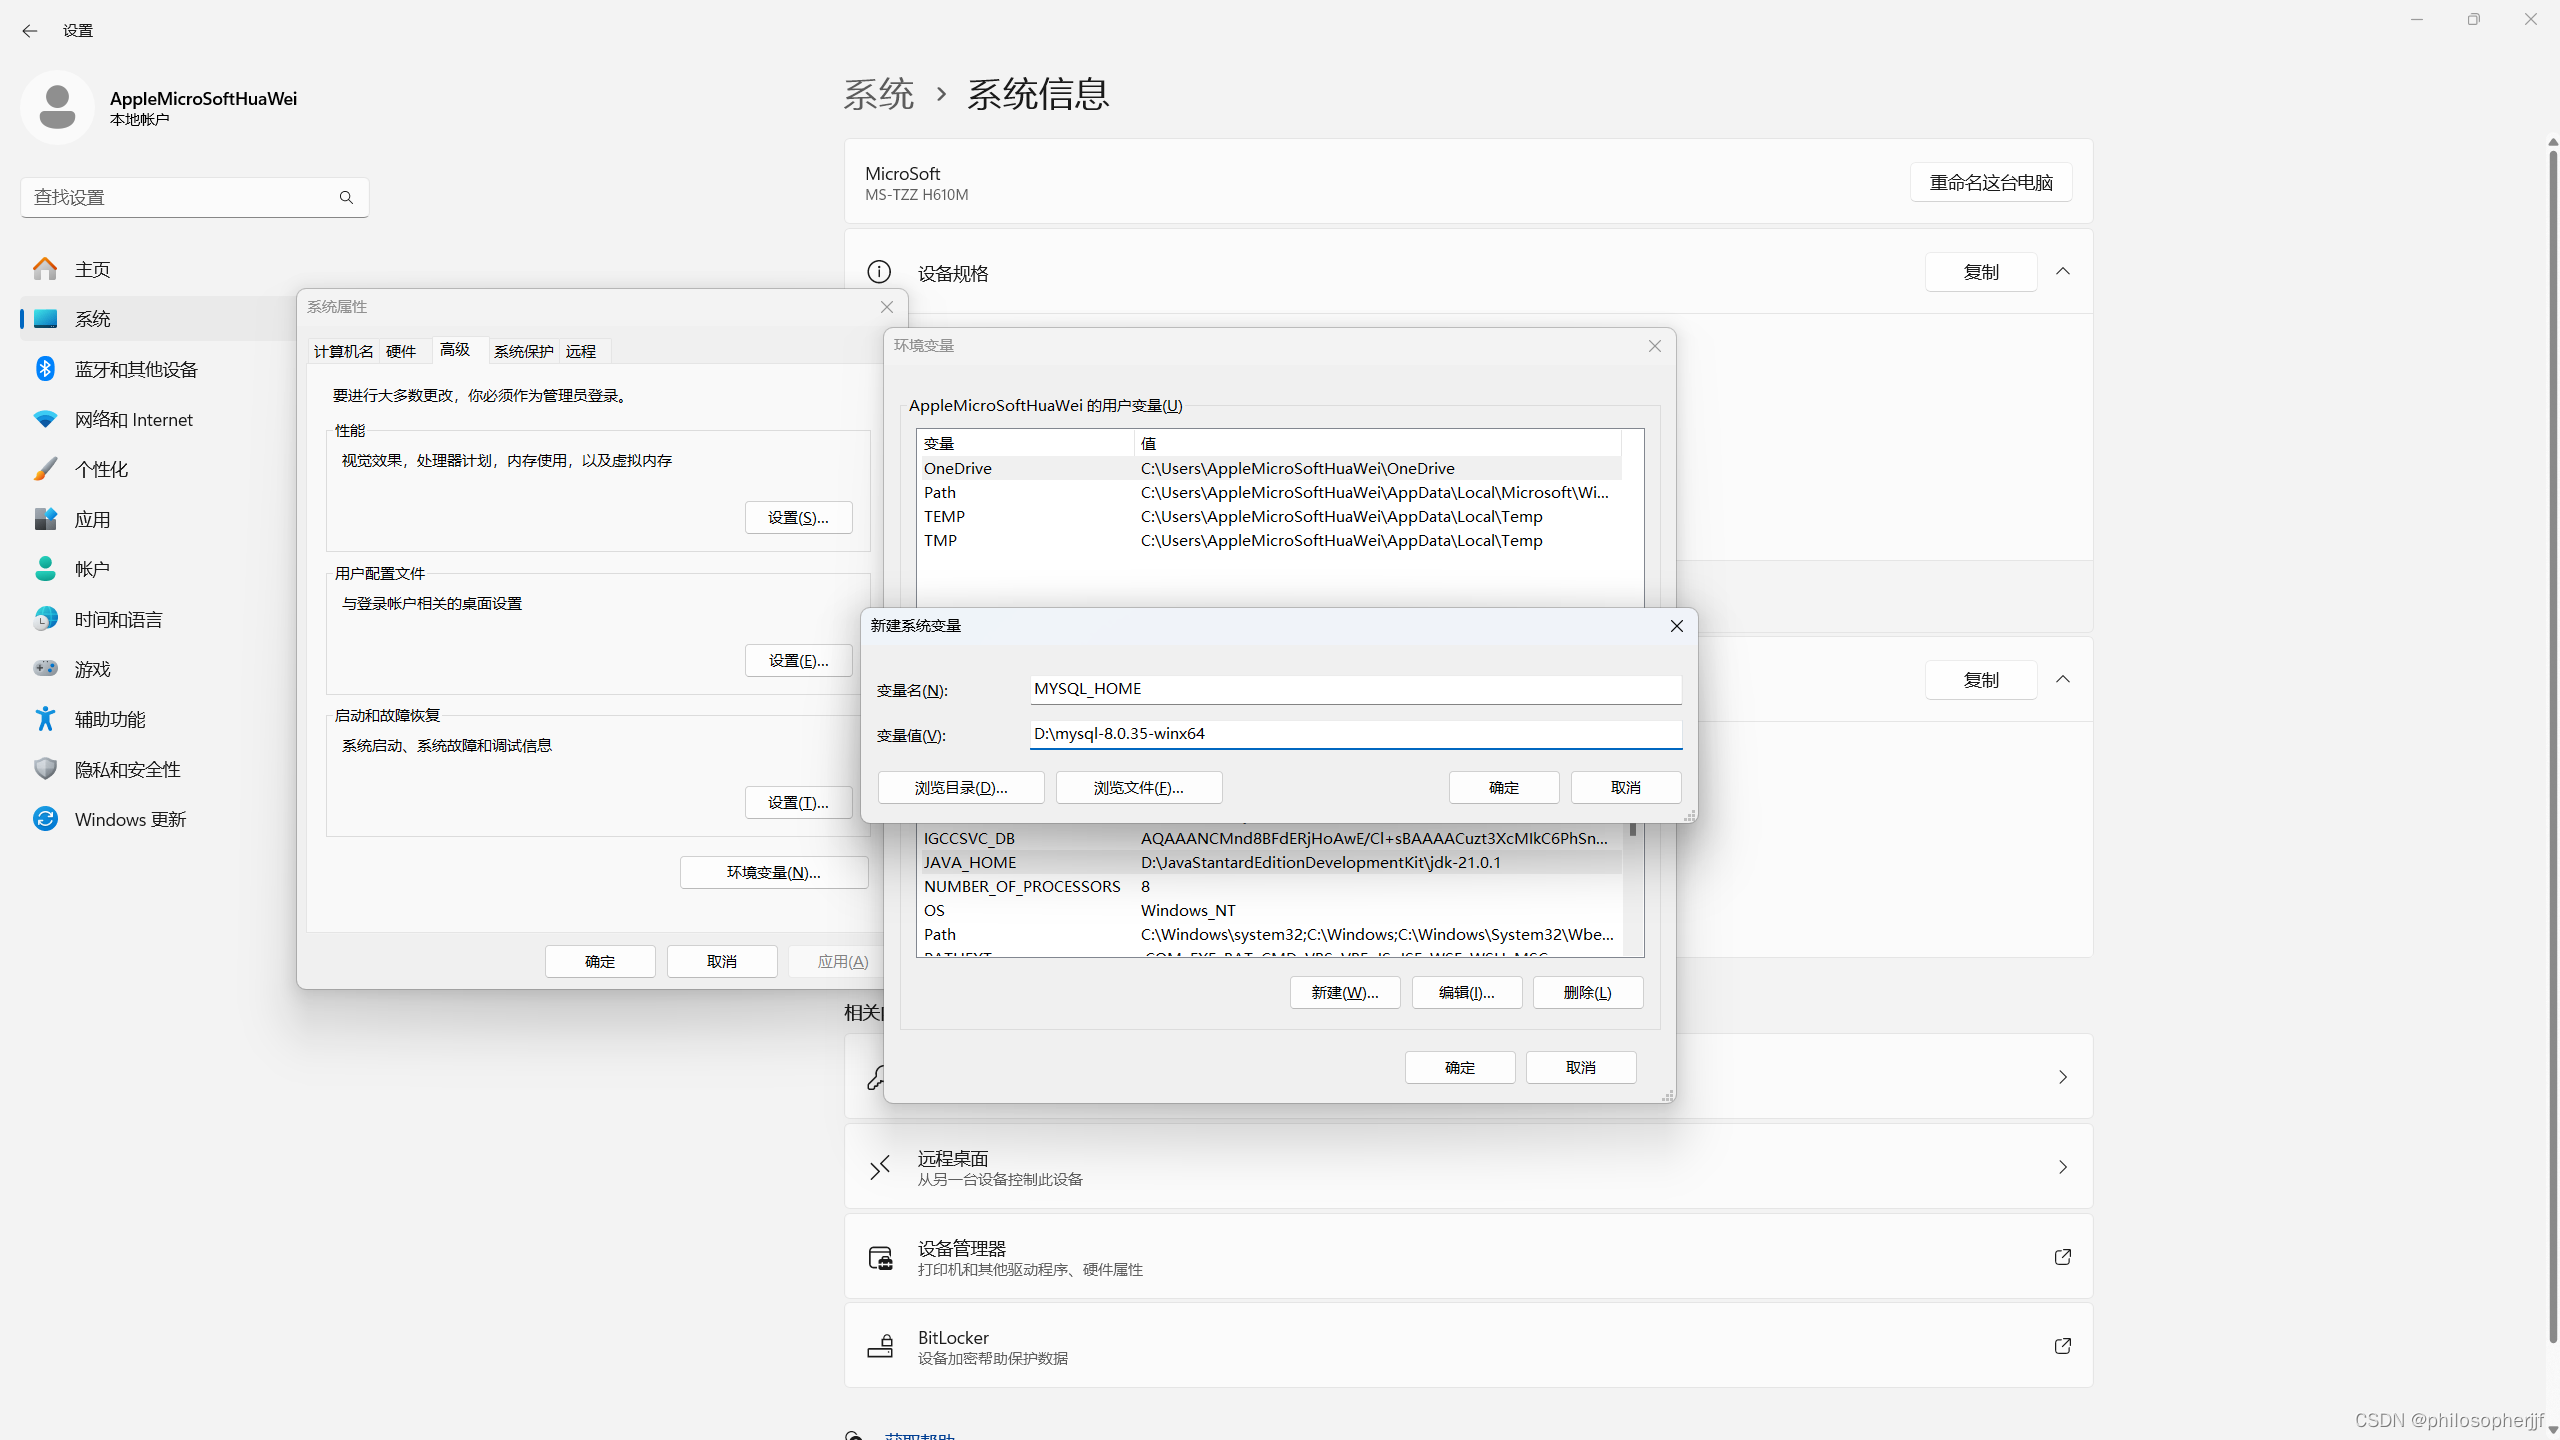Select the IGCCSVC_DB system variable row
2560x1440 pixels.
click(1271, 839)
